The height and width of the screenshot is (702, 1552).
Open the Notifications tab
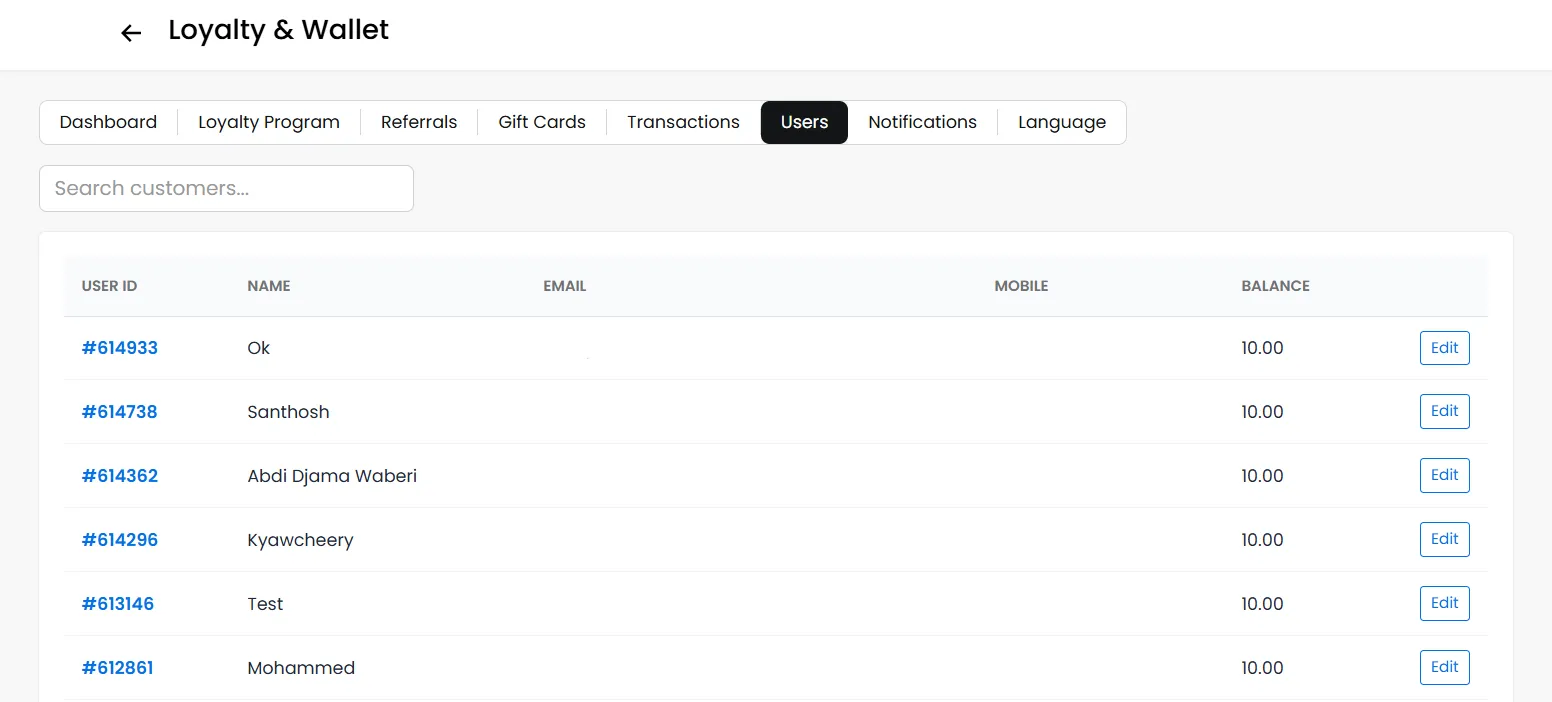coord(922,122)
